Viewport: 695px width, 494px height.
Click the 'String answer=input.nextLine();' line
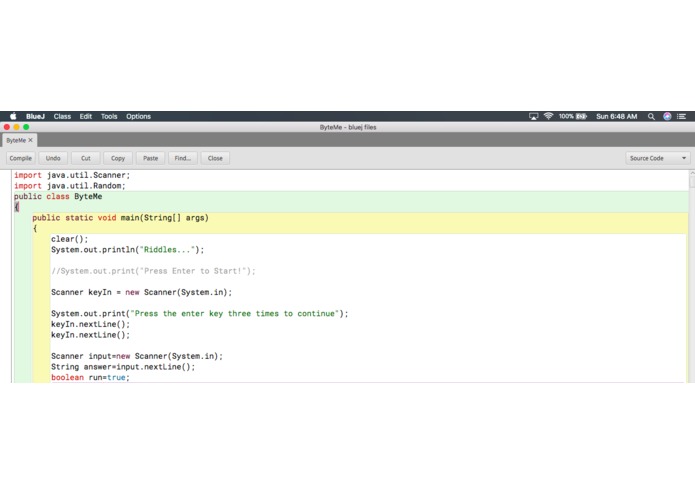click(123, 366)
